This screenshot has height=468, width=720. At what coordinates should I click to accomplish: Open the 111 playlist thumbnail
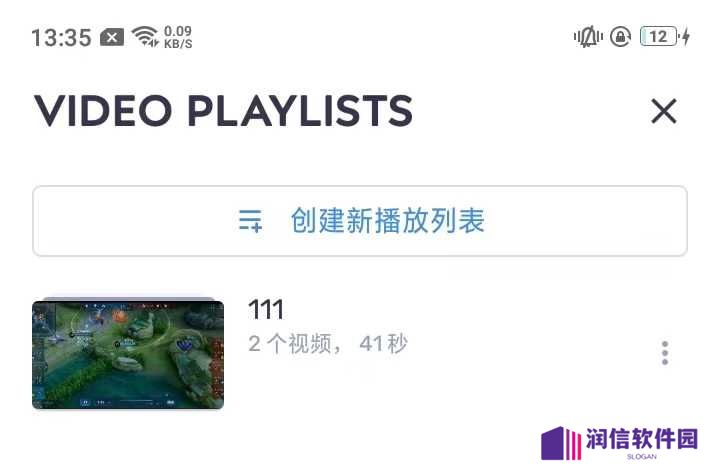tap(128, 354)
